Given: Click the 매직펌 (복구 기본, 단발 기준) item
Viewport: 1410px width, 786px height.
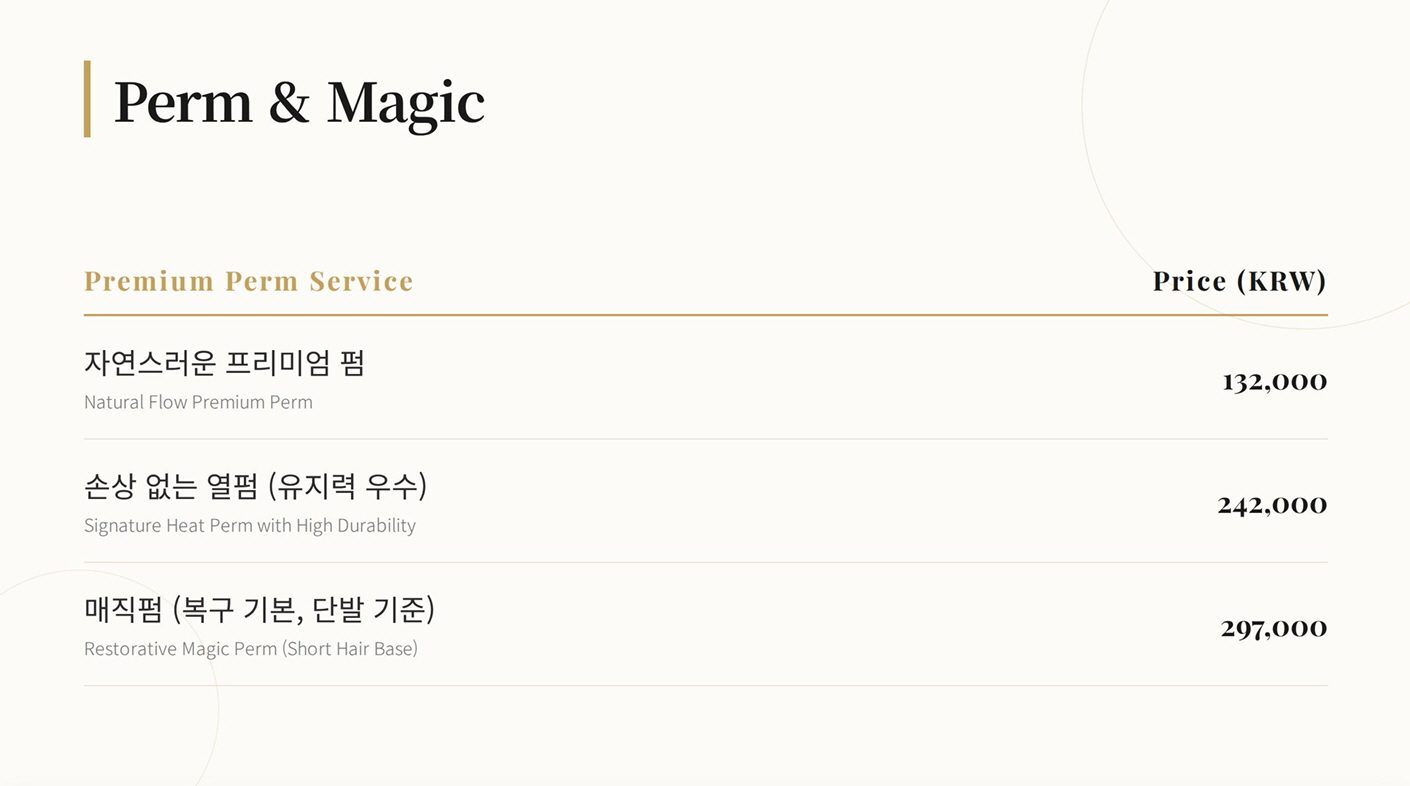Looking at the screenshot, I should [259, 609].
